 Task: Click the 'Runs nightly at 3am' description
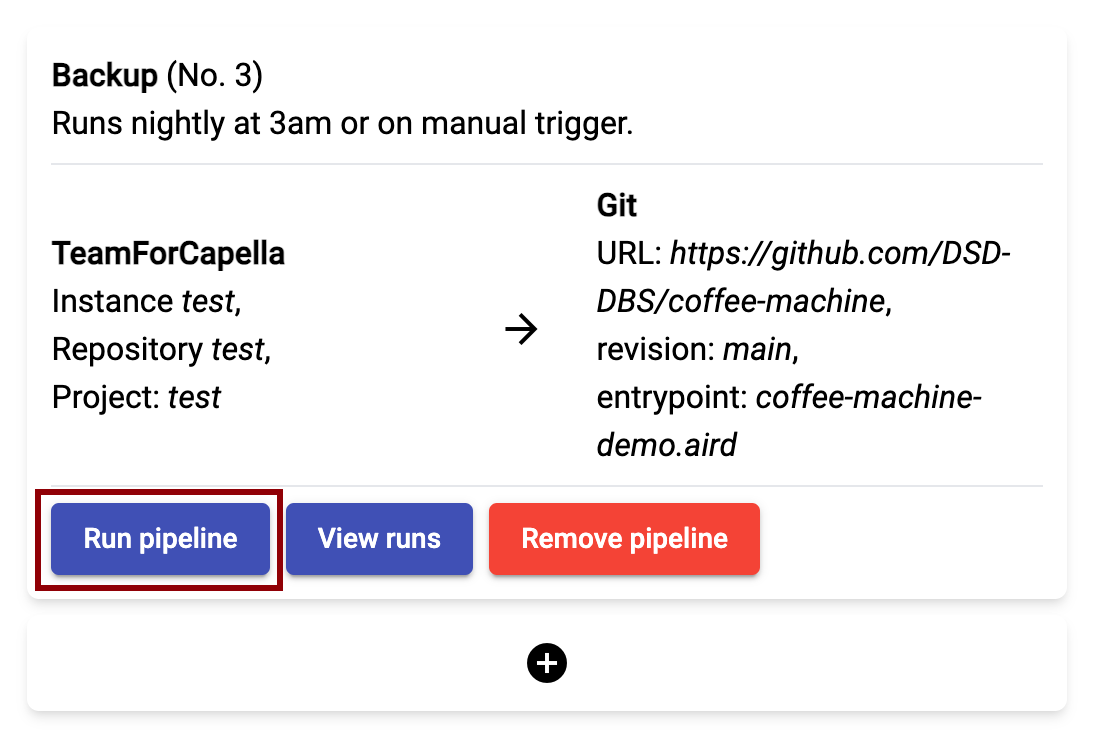point(342,123)
